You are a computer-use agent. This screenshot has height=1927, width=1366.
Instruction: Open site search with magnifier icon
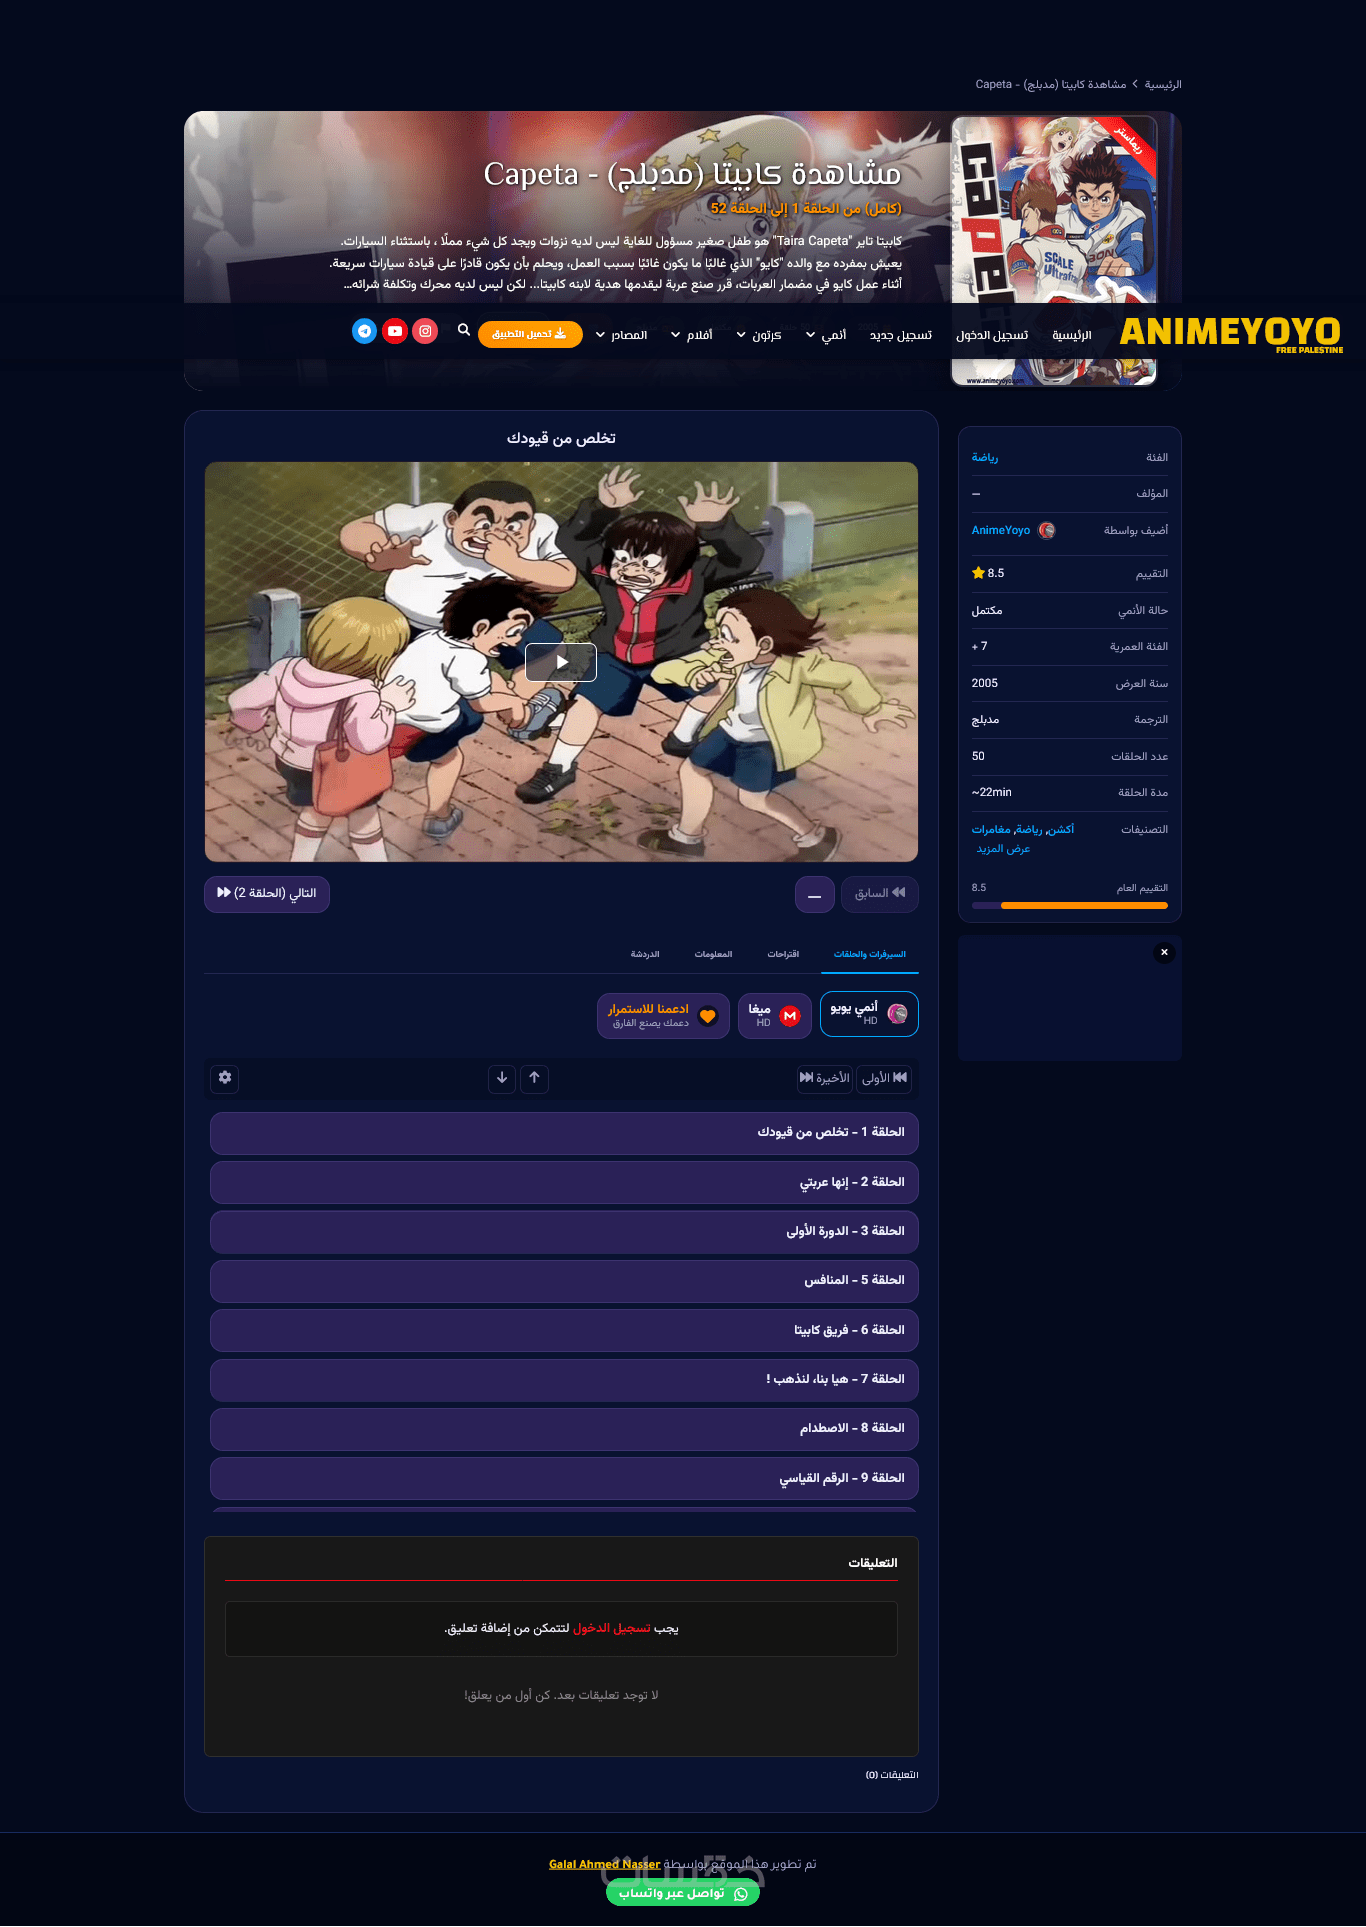point(464,330)
